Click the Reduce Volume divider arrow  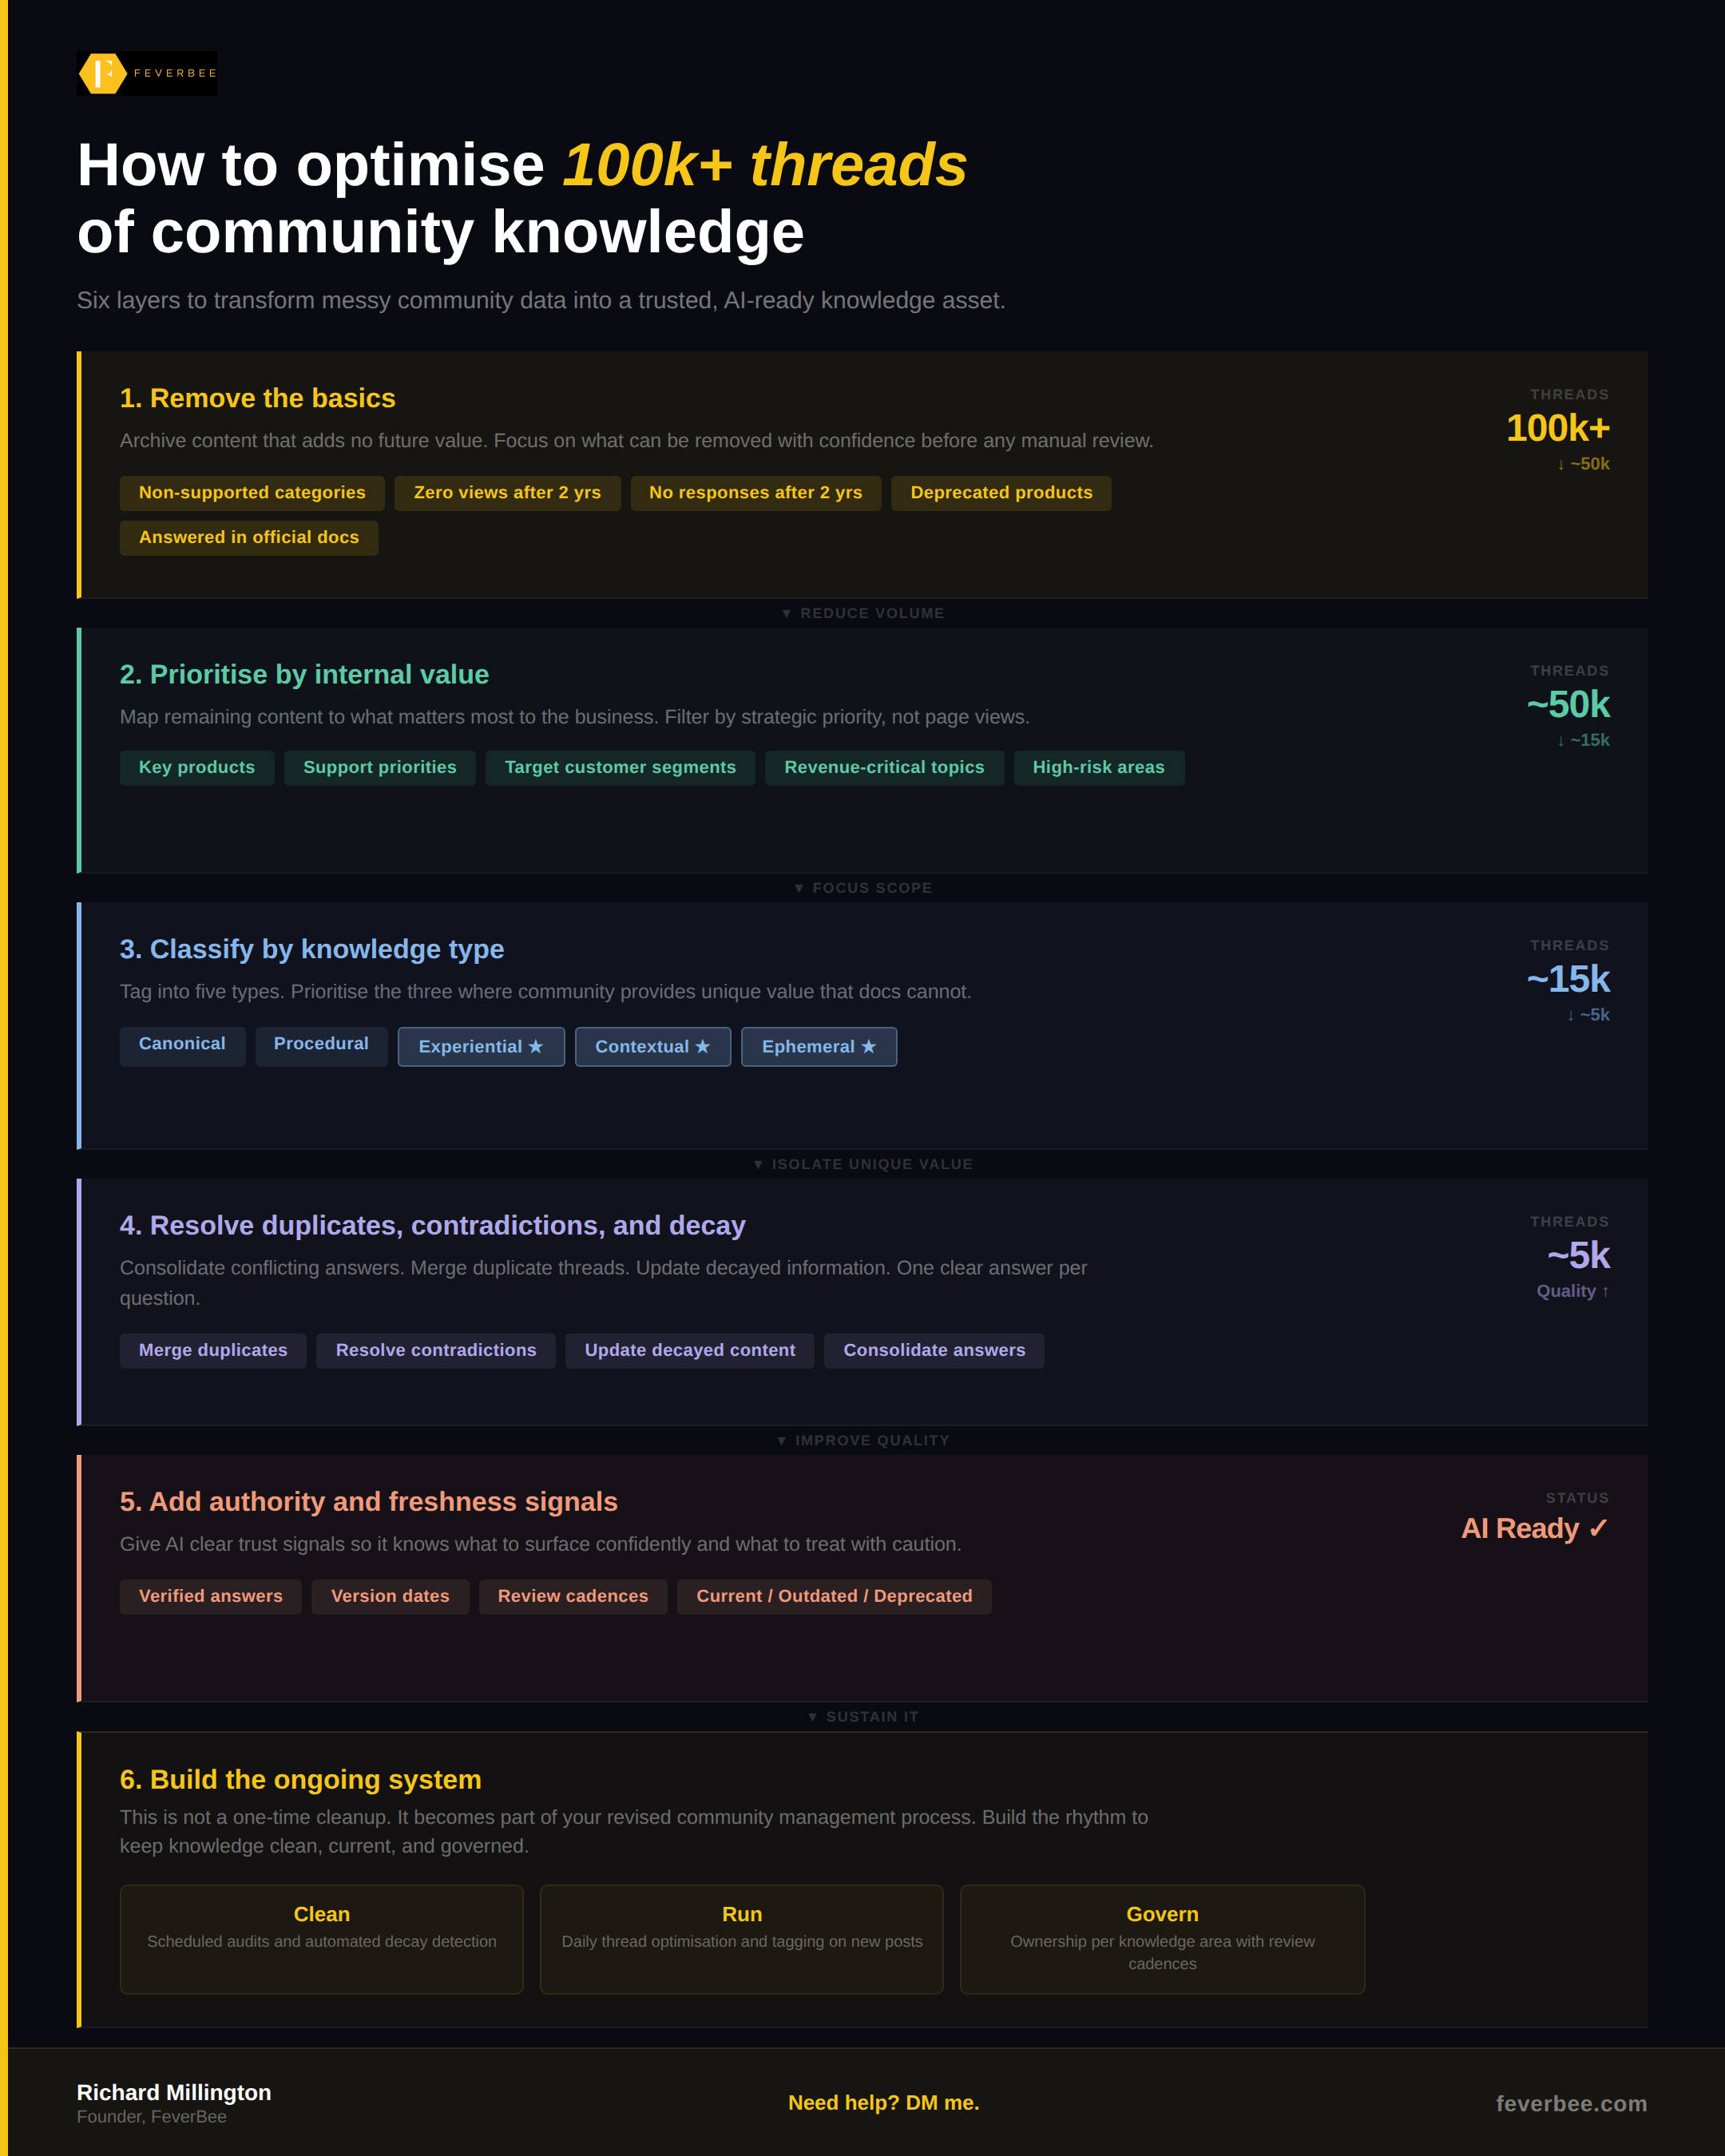787,613
